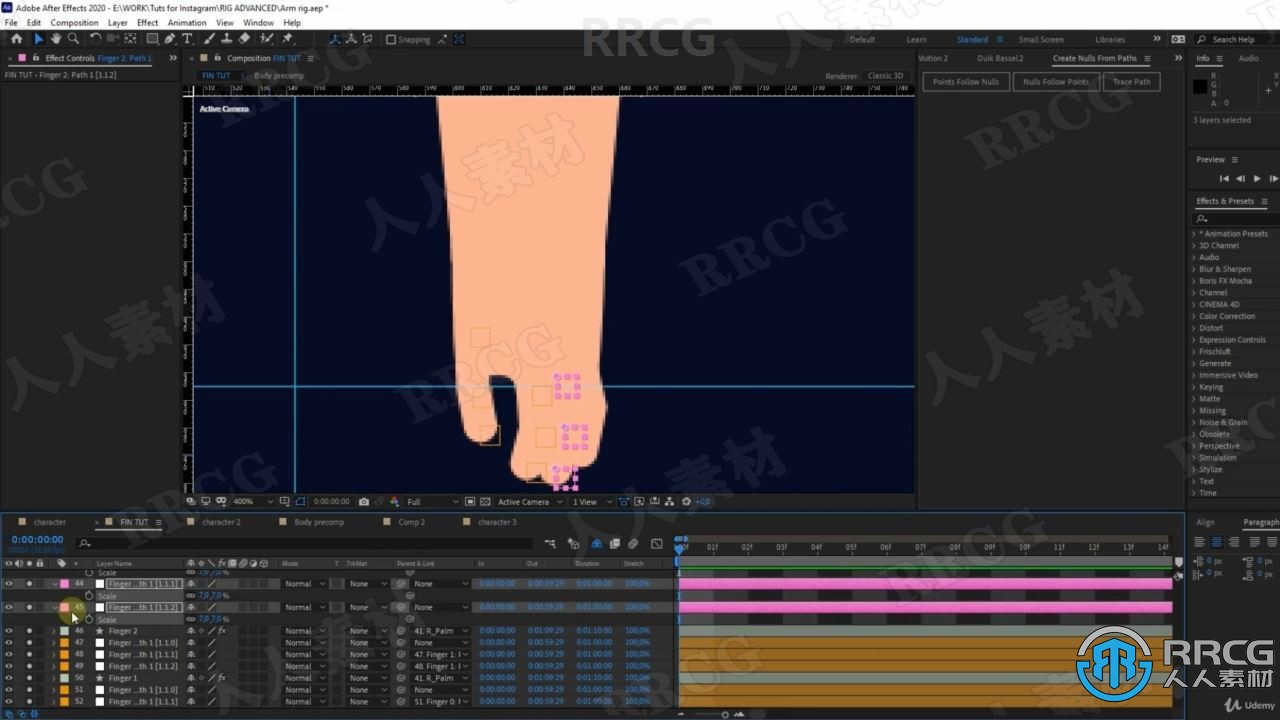Toggle visibility of layer 50 Finger 1

click(x=9, y=678)
